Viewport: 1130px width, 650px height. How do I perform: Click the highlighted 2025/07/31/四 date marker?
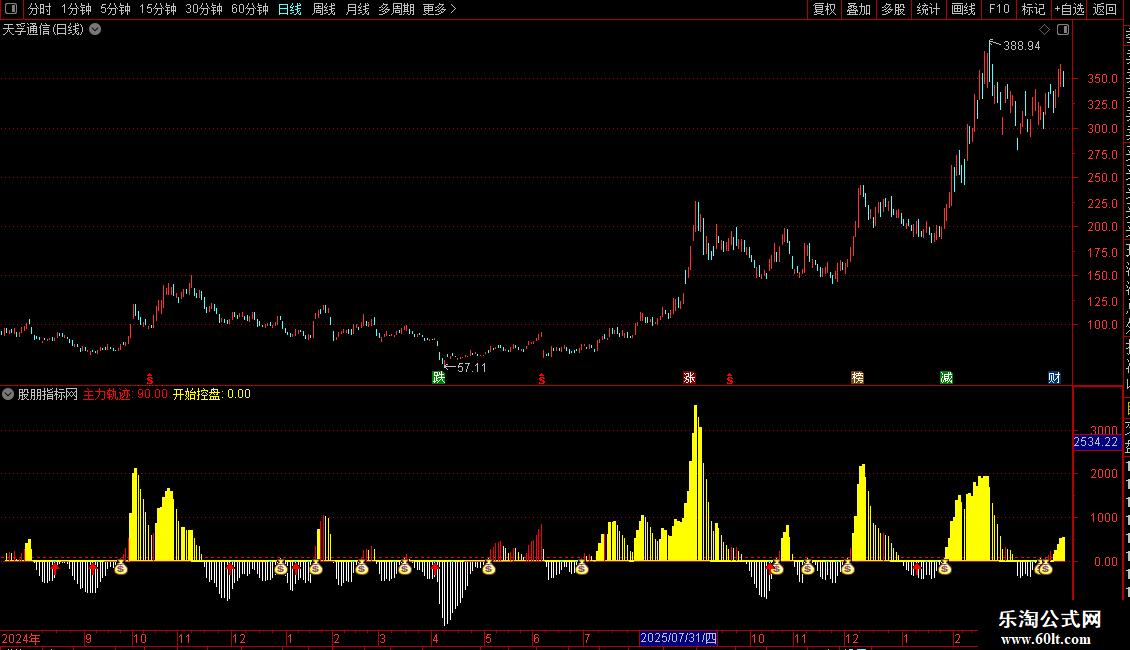(x=678, y=638)
